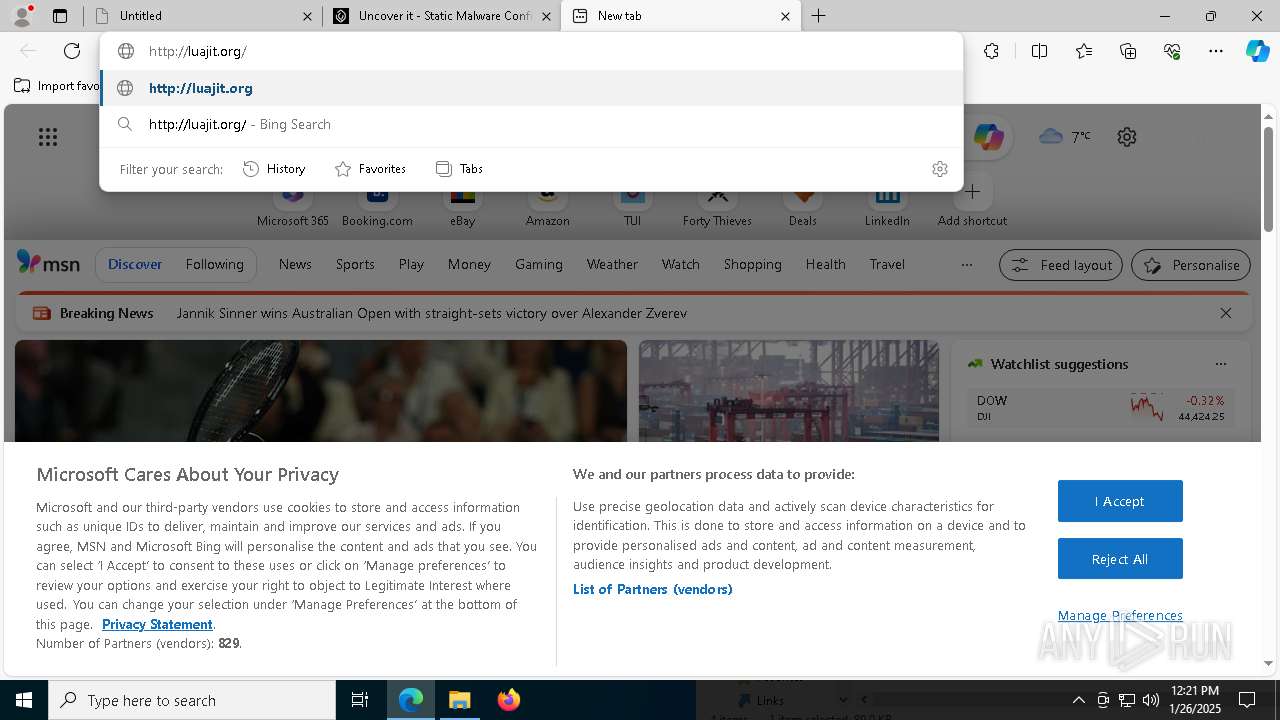Add a shortcut tile with plus
The height and width of the screenshot is (720, 1280).
click(x=972, y=192)
